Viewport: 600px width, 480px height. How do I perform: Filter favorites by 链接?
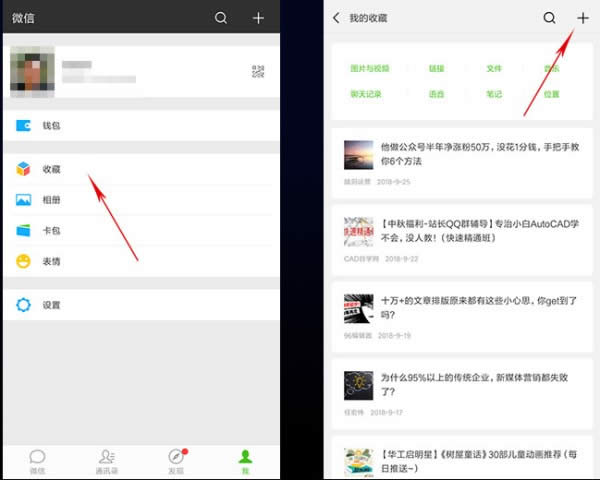click(436, 69)
